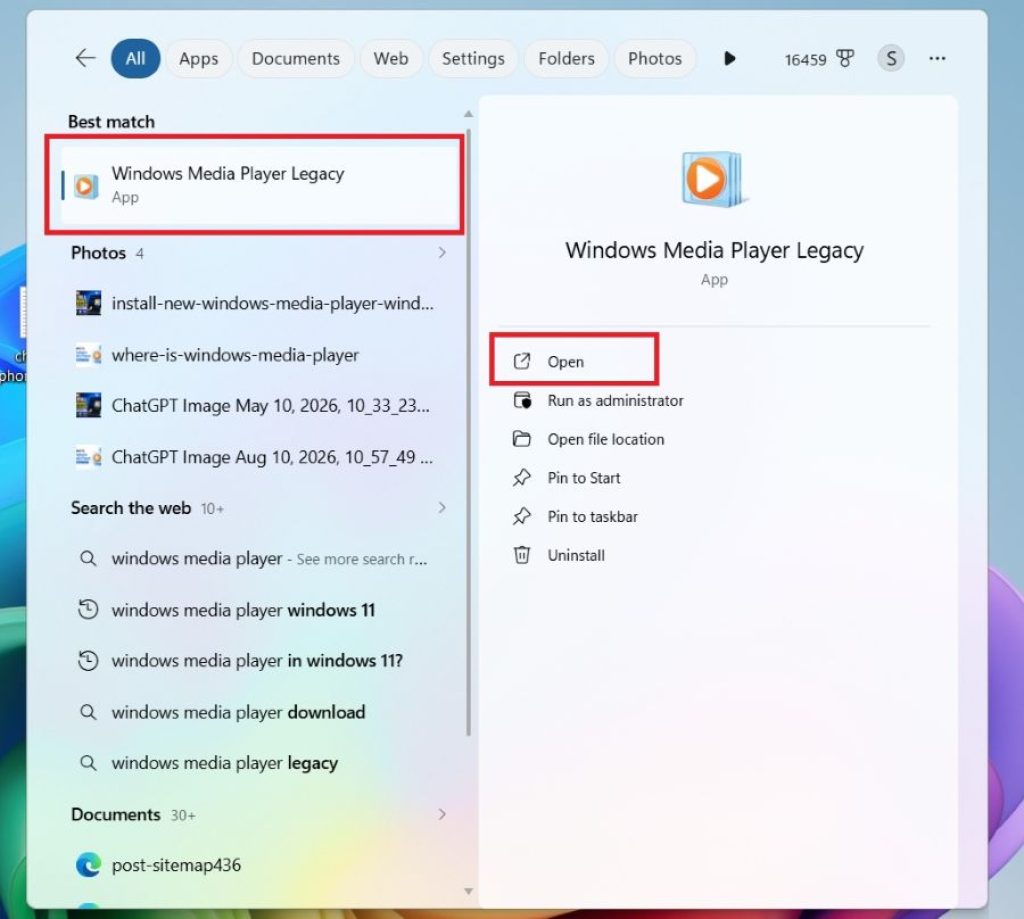
Task: Open install-new-windows-media-player photo result
Action: point(259,303)
